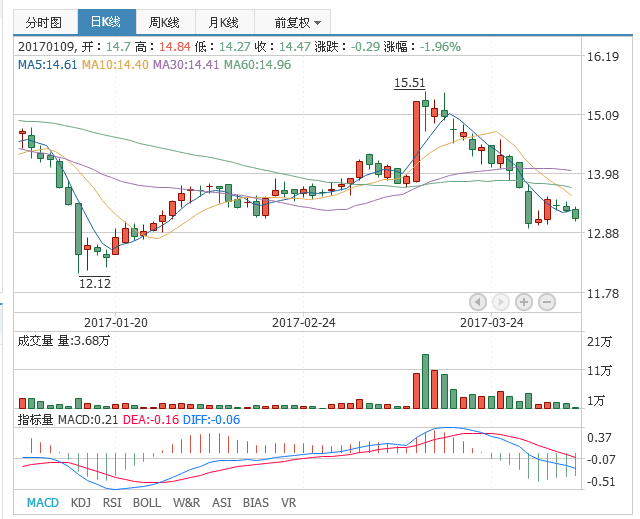Select the W&R indicator
The height and width of the screenshot is (519, 640).
coord(186,502)
